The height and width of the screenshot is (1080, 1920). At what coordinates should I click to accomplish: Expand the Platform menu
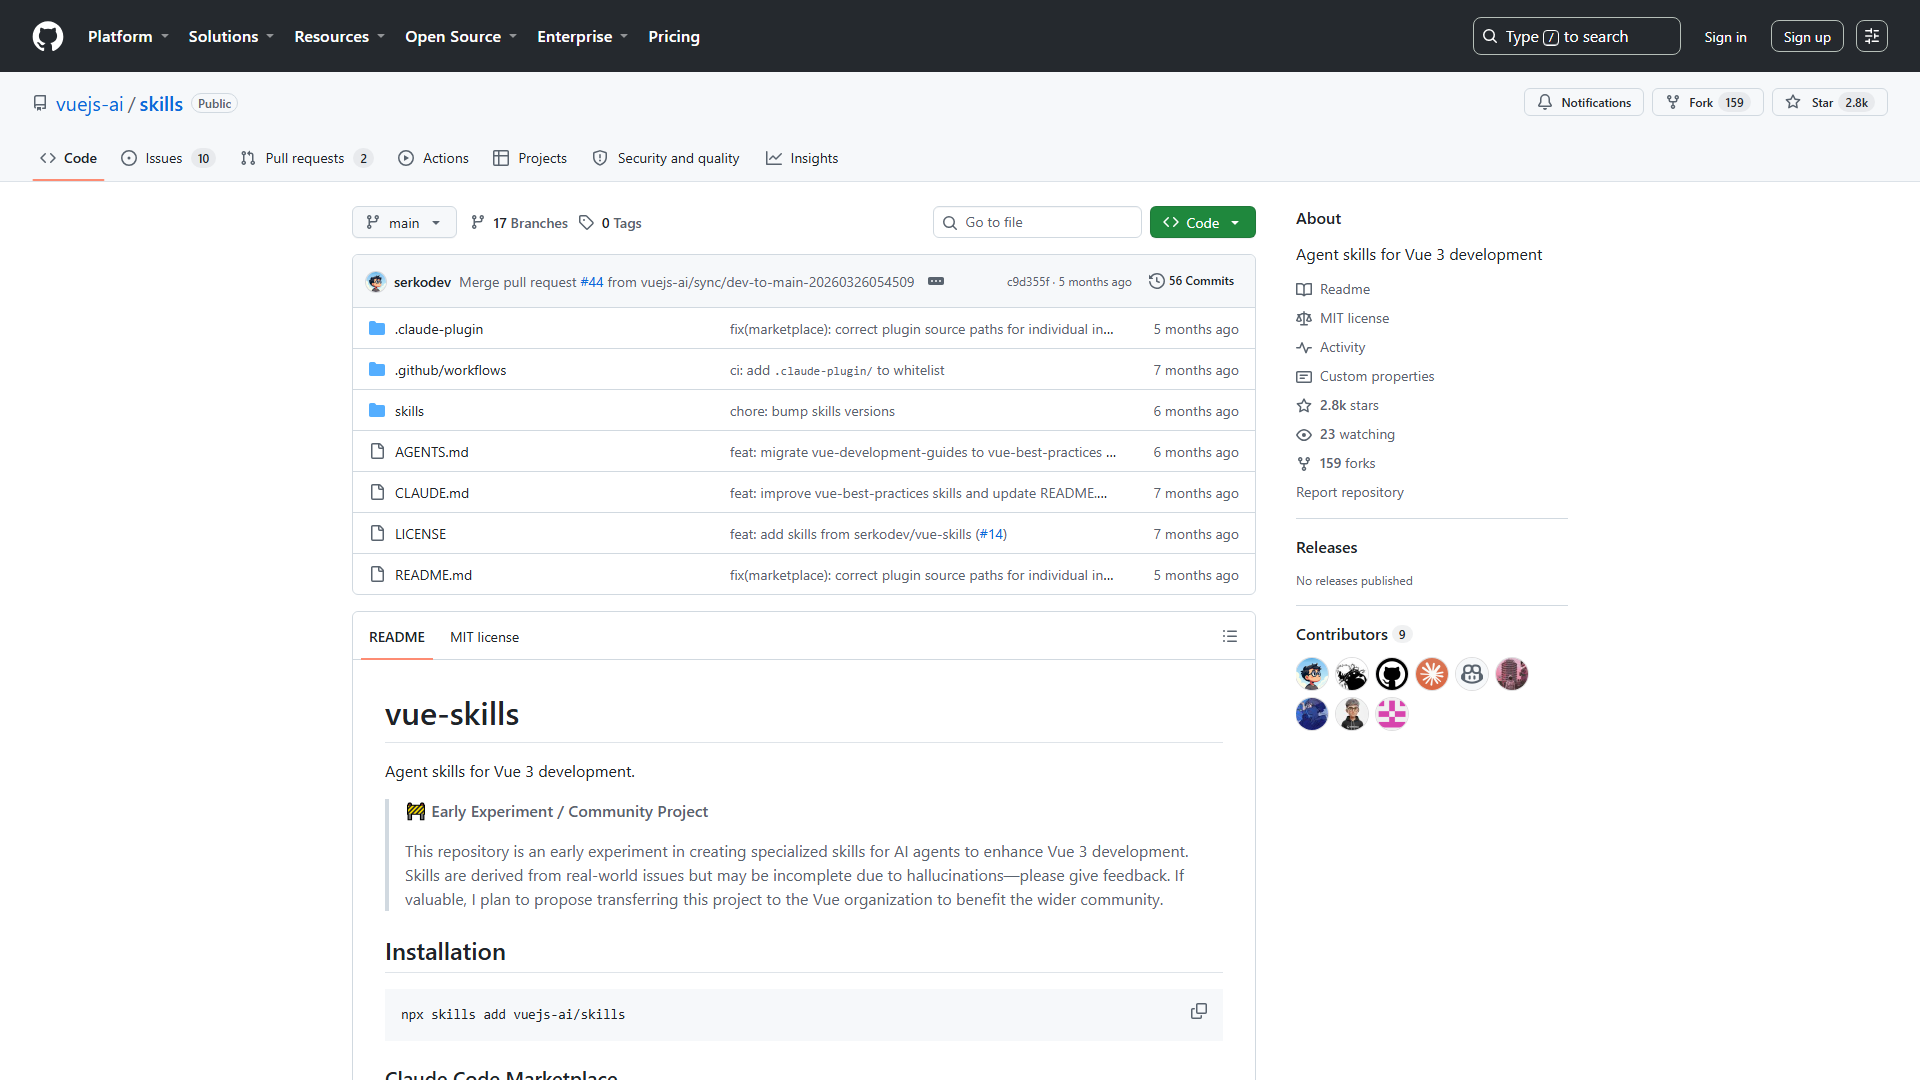point(128,36)
